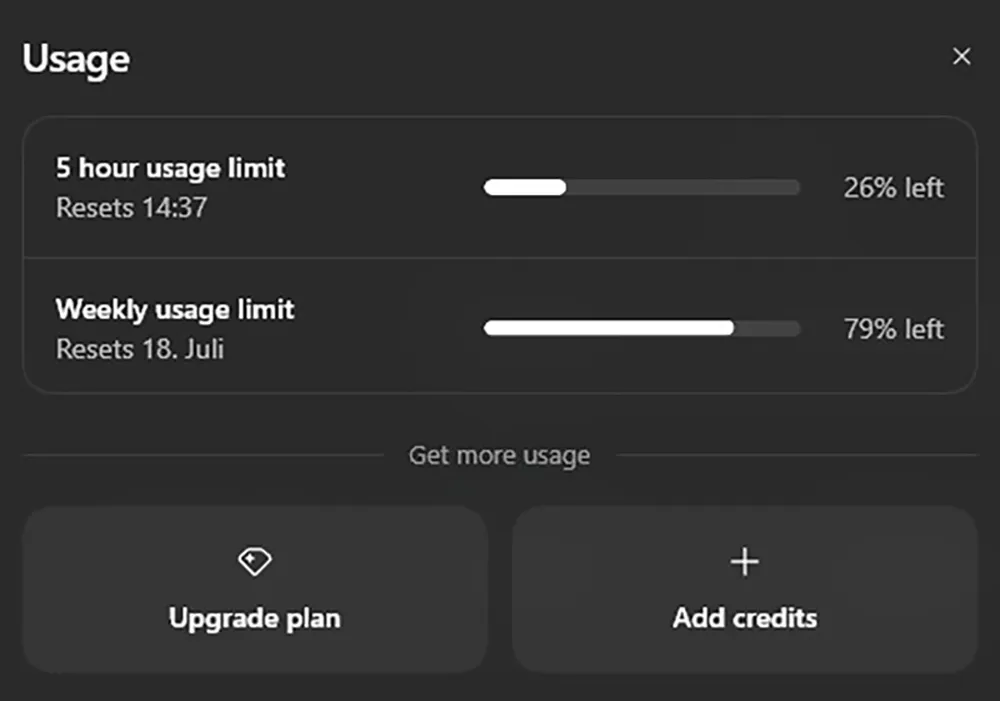This screenshot has width=1000, height=701.
Task: Click the 5 hour usage progress bar
Action: pyautogui.click(x=642, y=187)
